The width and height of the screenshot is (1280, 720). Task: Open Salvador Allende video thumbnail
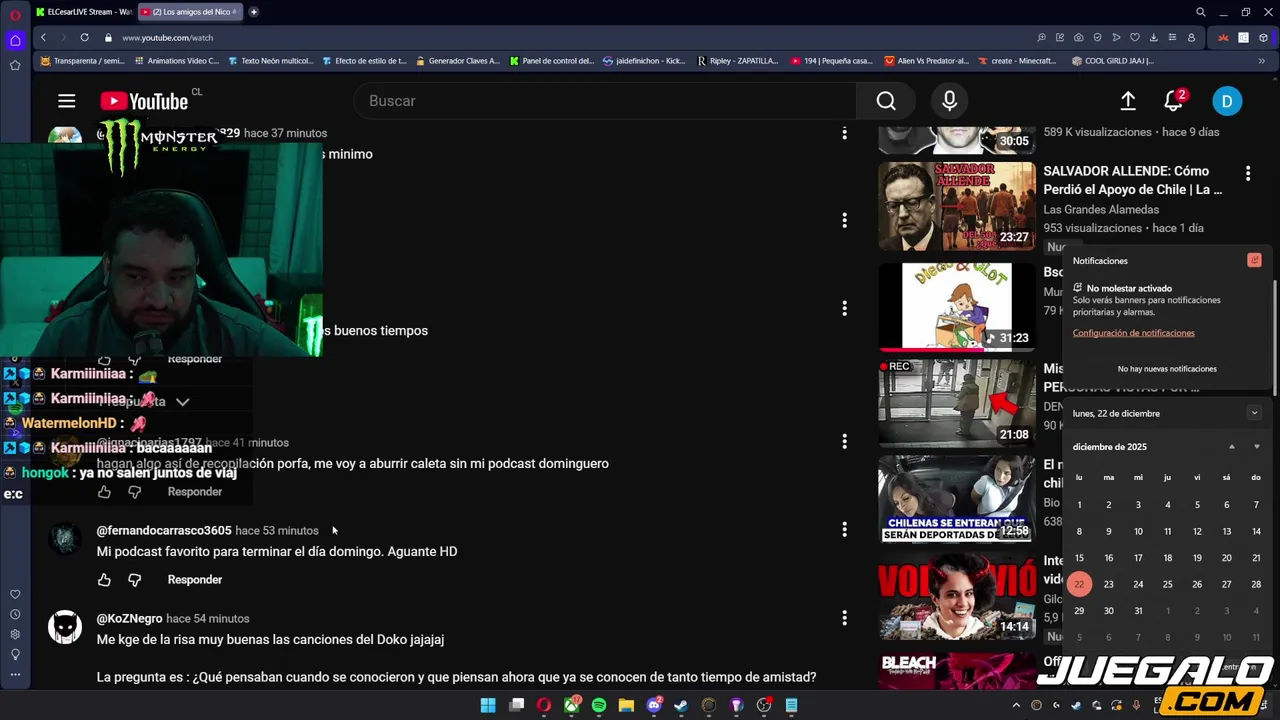[x=957, y=206]
